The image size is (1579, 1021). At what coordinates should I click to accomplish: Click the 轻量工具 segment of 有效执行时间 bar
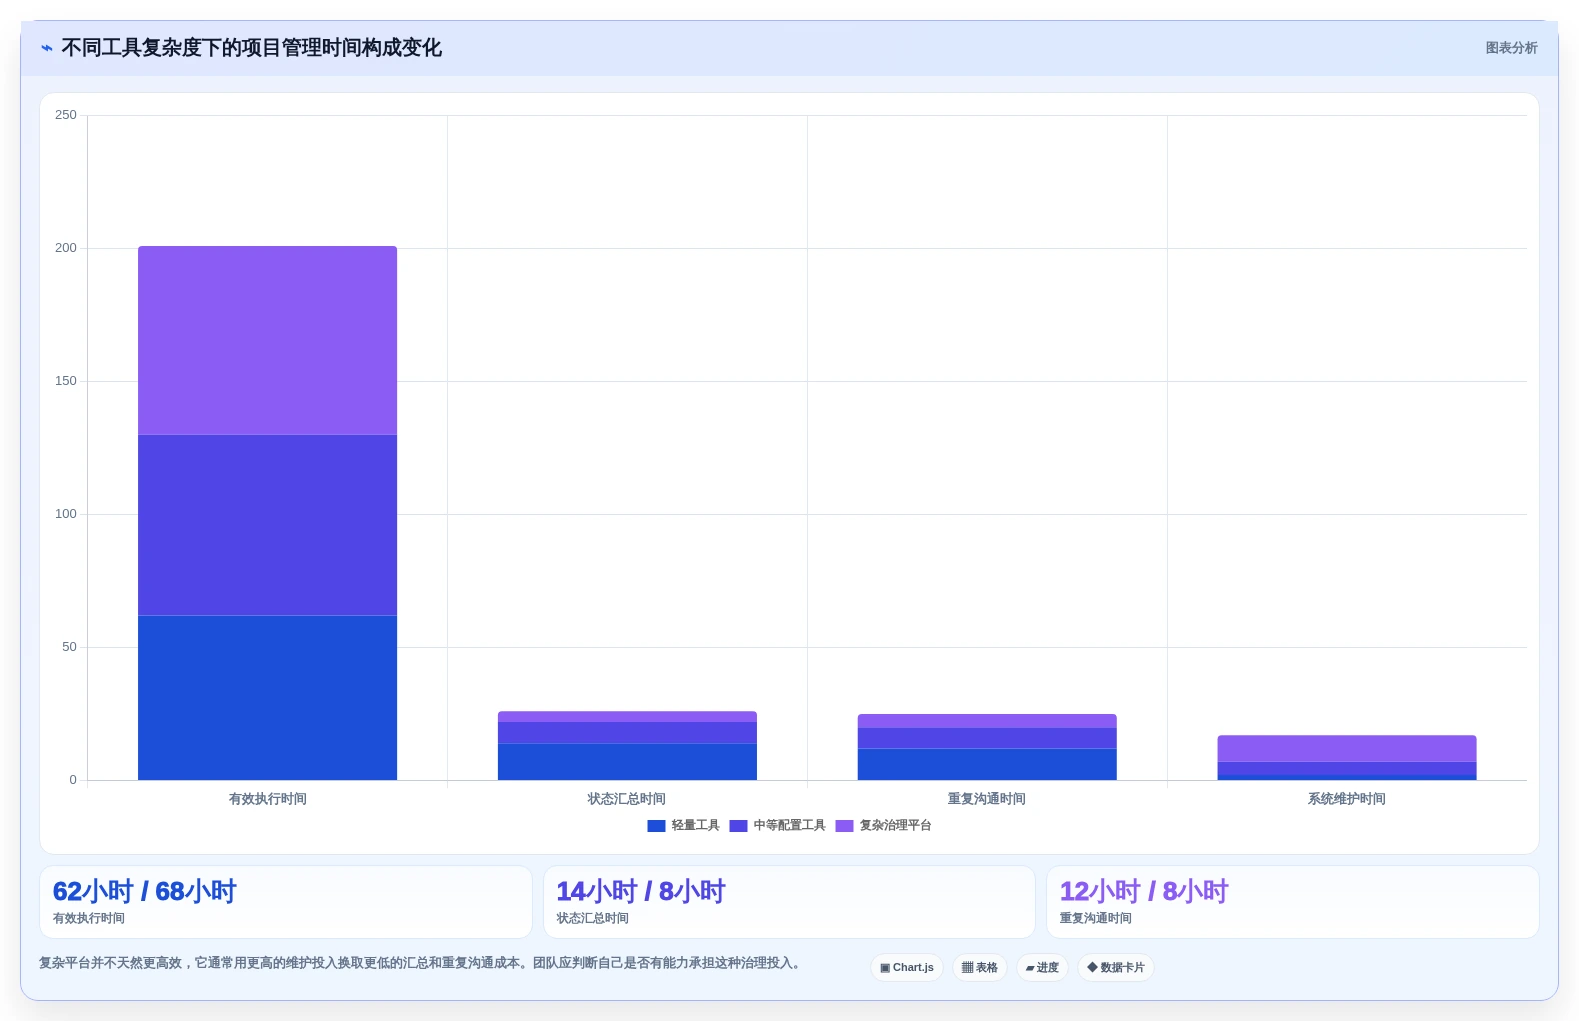267,698
